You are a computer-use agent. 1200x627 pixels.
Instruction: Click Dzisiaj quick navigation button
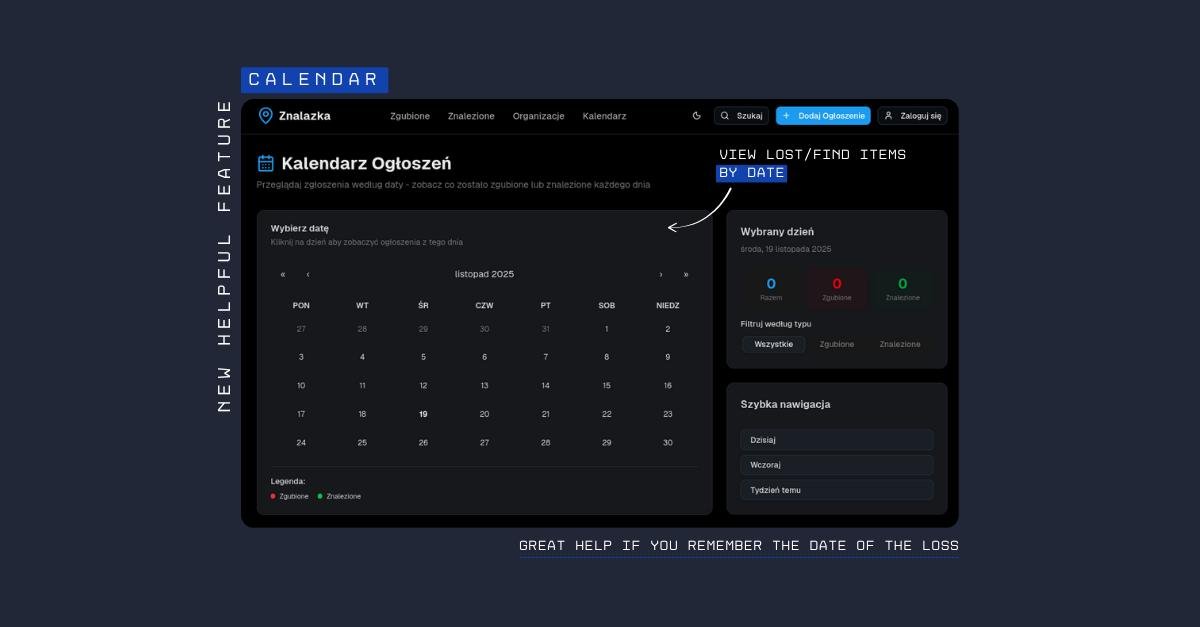point(836,440)
